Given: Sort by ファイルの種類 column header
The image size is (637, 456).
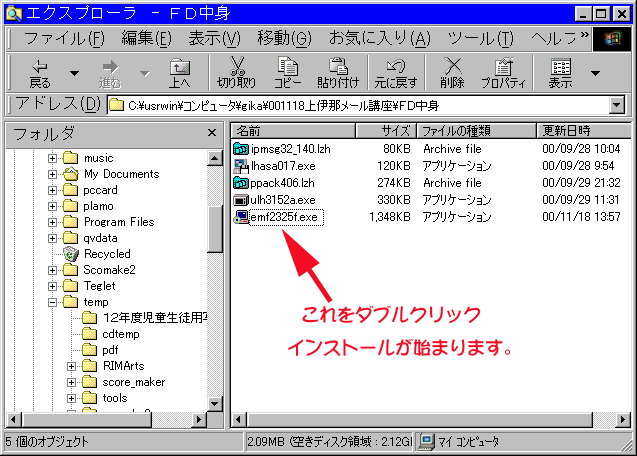Looking at the screenshot, I should [477, 131].
